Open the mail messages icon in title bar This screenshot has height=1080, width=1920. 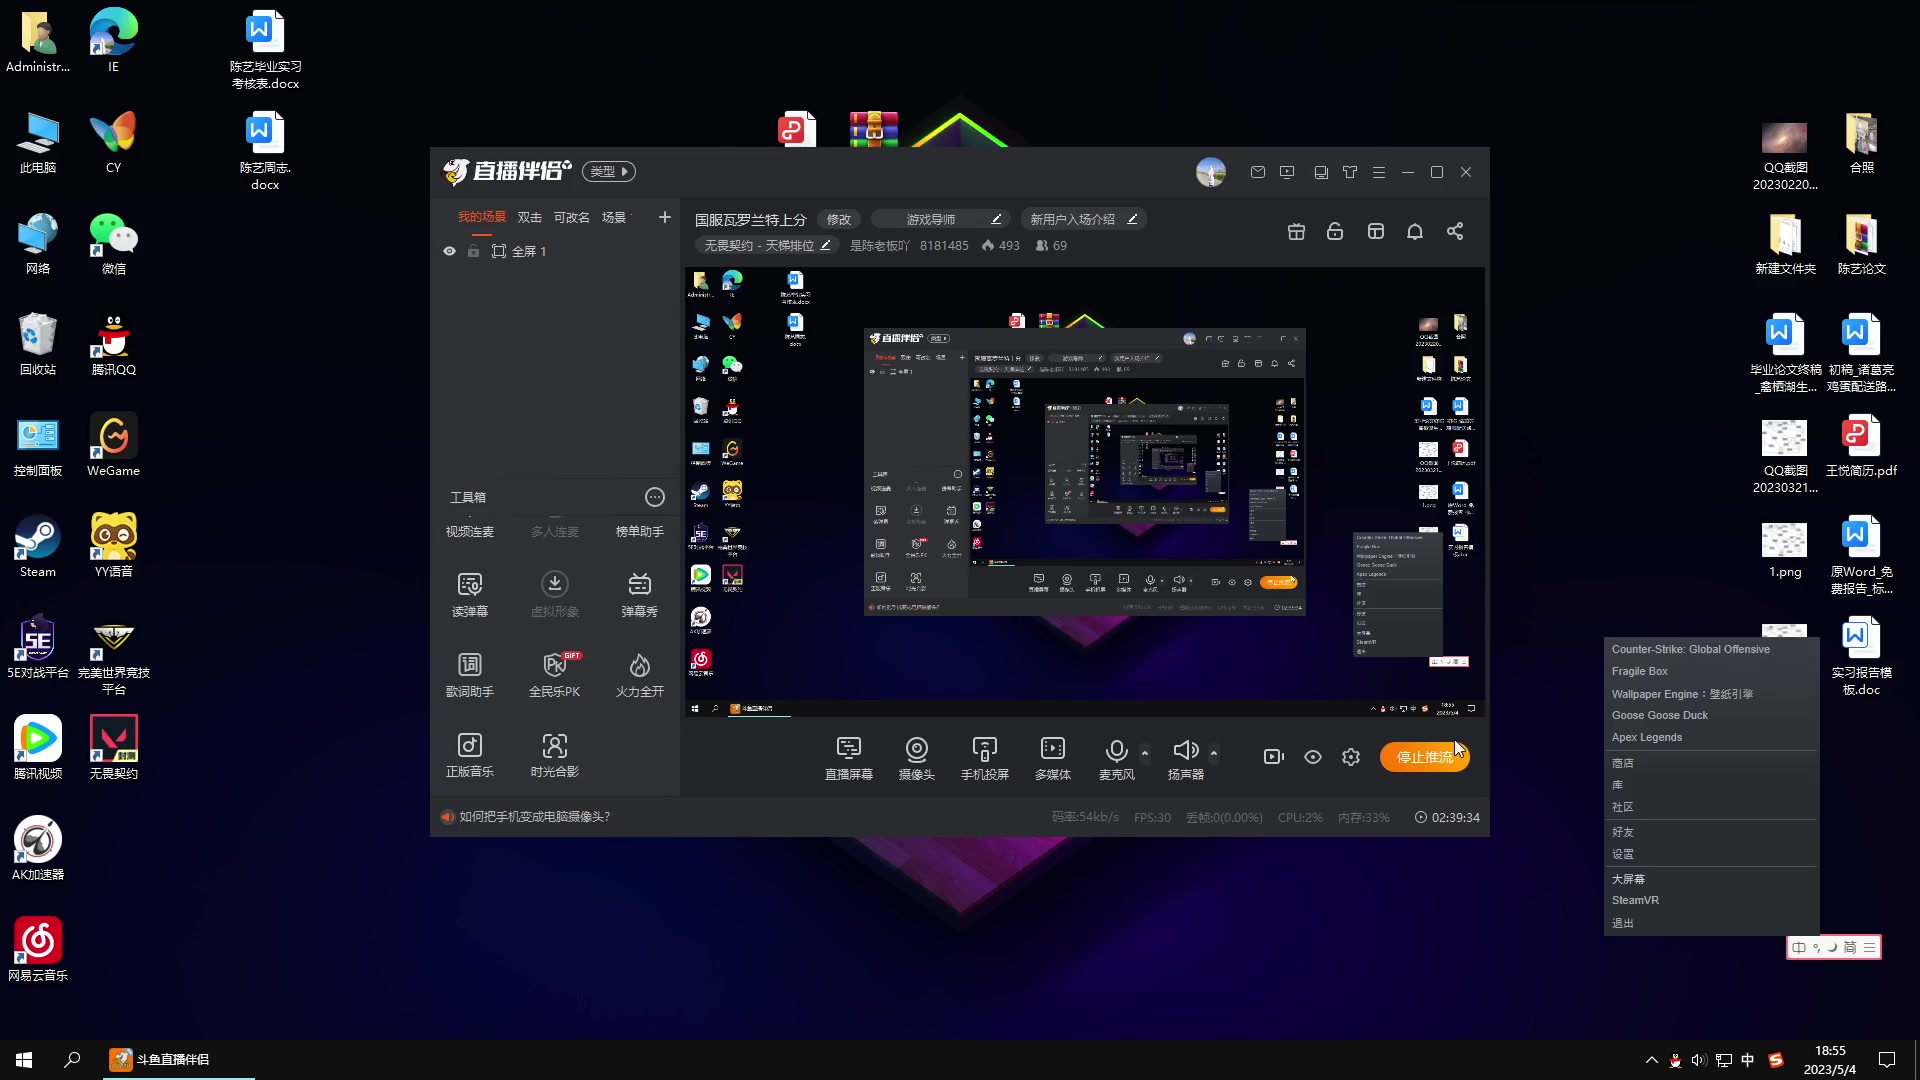tap(1258, 172)
